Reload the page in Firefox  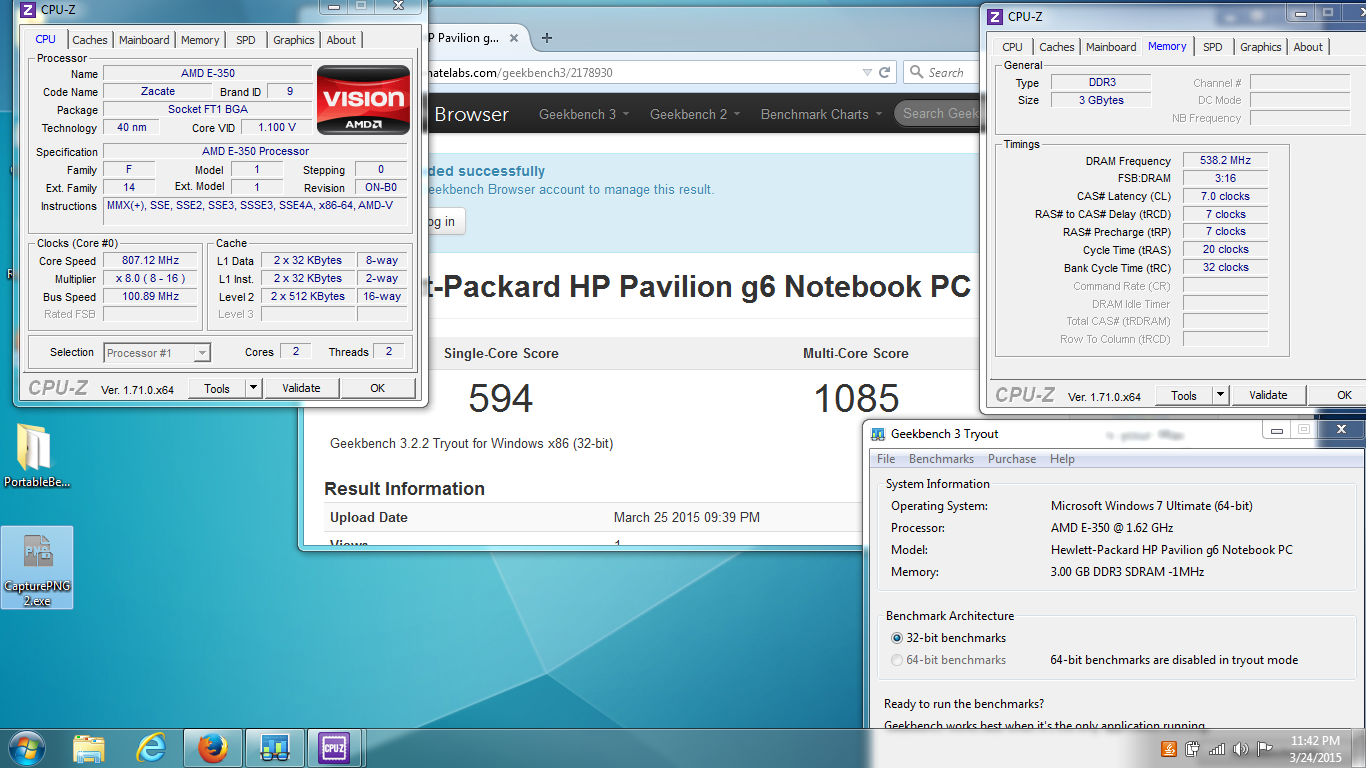[x=884, y=73]
